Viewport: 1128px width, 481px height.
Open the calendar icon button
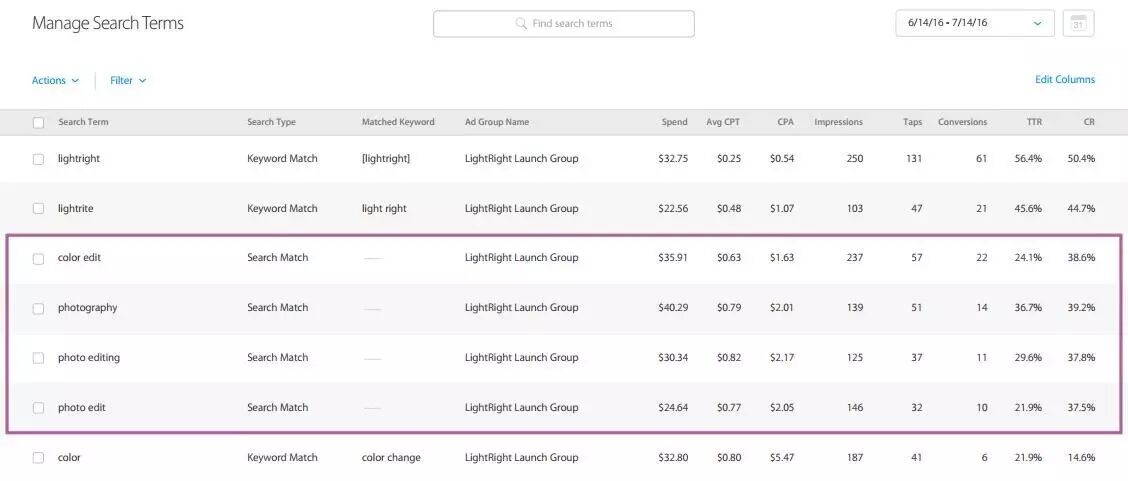pos(1078,24)
